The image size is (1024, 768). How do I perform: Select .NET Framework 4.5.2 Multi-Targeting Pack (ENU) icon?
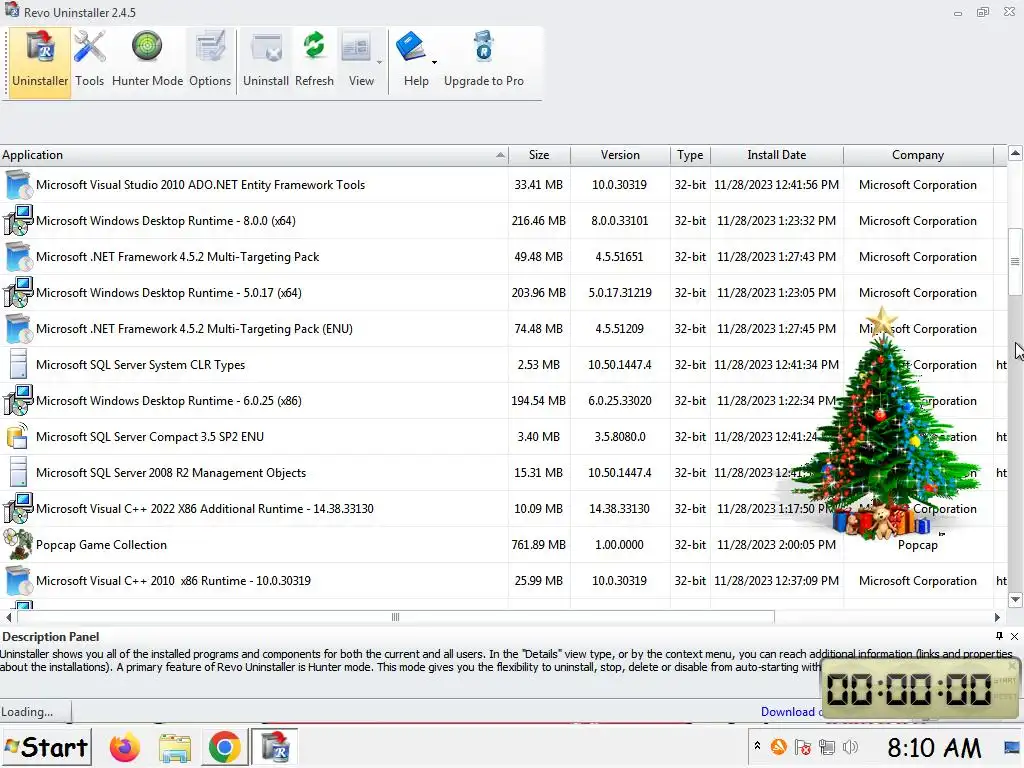click(x=18, y=328)
